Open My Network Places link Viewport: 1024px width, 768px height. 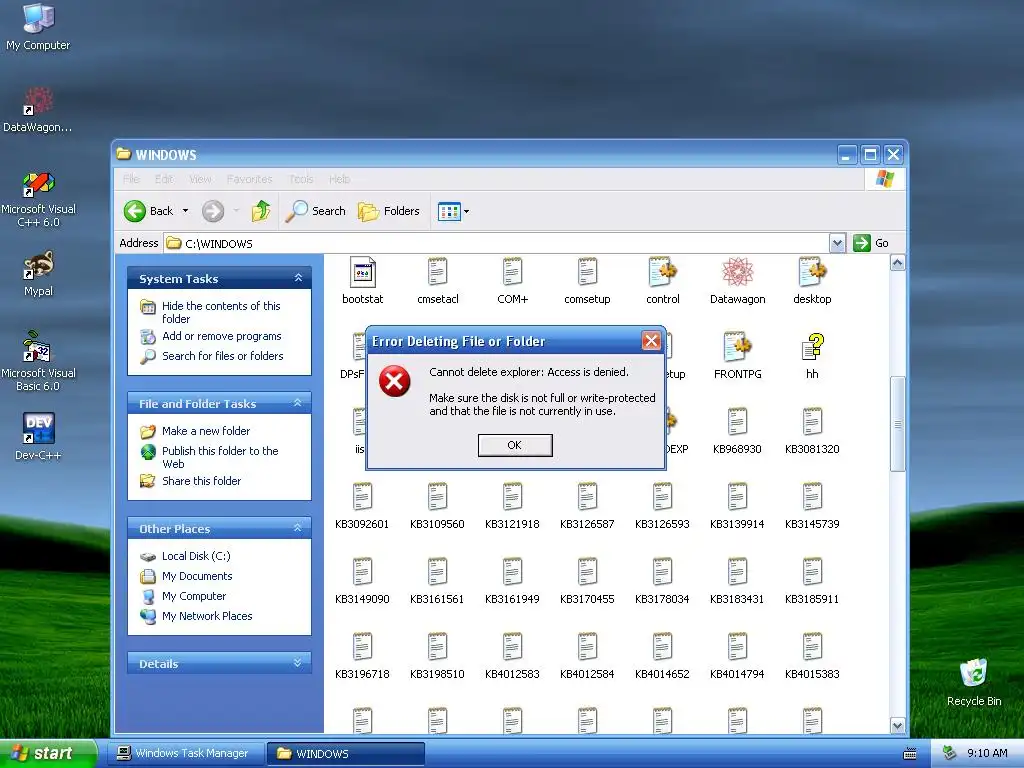tap(207, 616)
